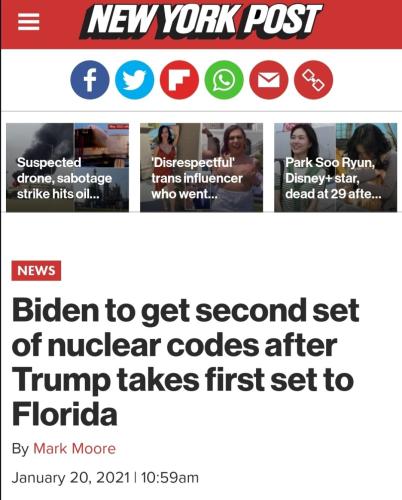Copy the article link with chain icon
402x500 pixels.
(313, 80)
